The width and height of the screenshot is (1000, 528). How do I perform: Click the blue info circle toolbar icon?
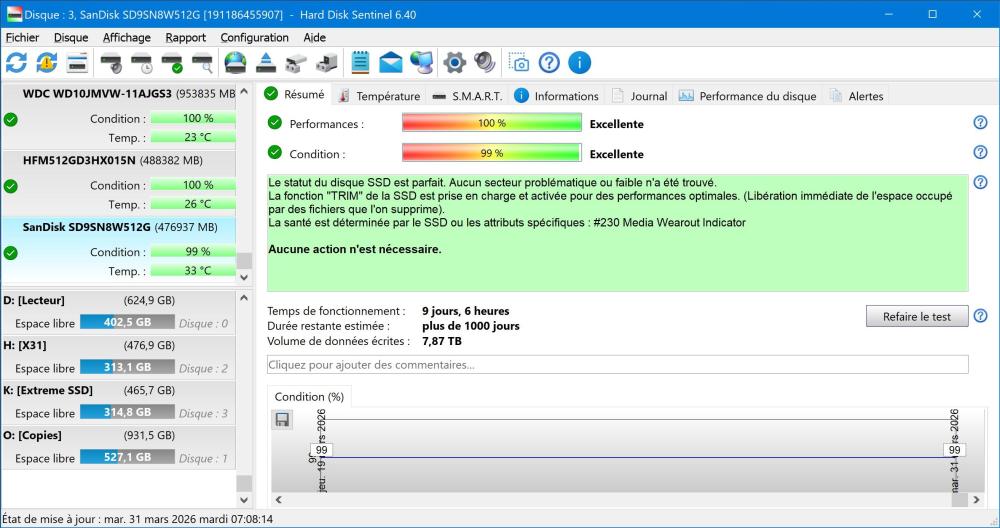580,62
